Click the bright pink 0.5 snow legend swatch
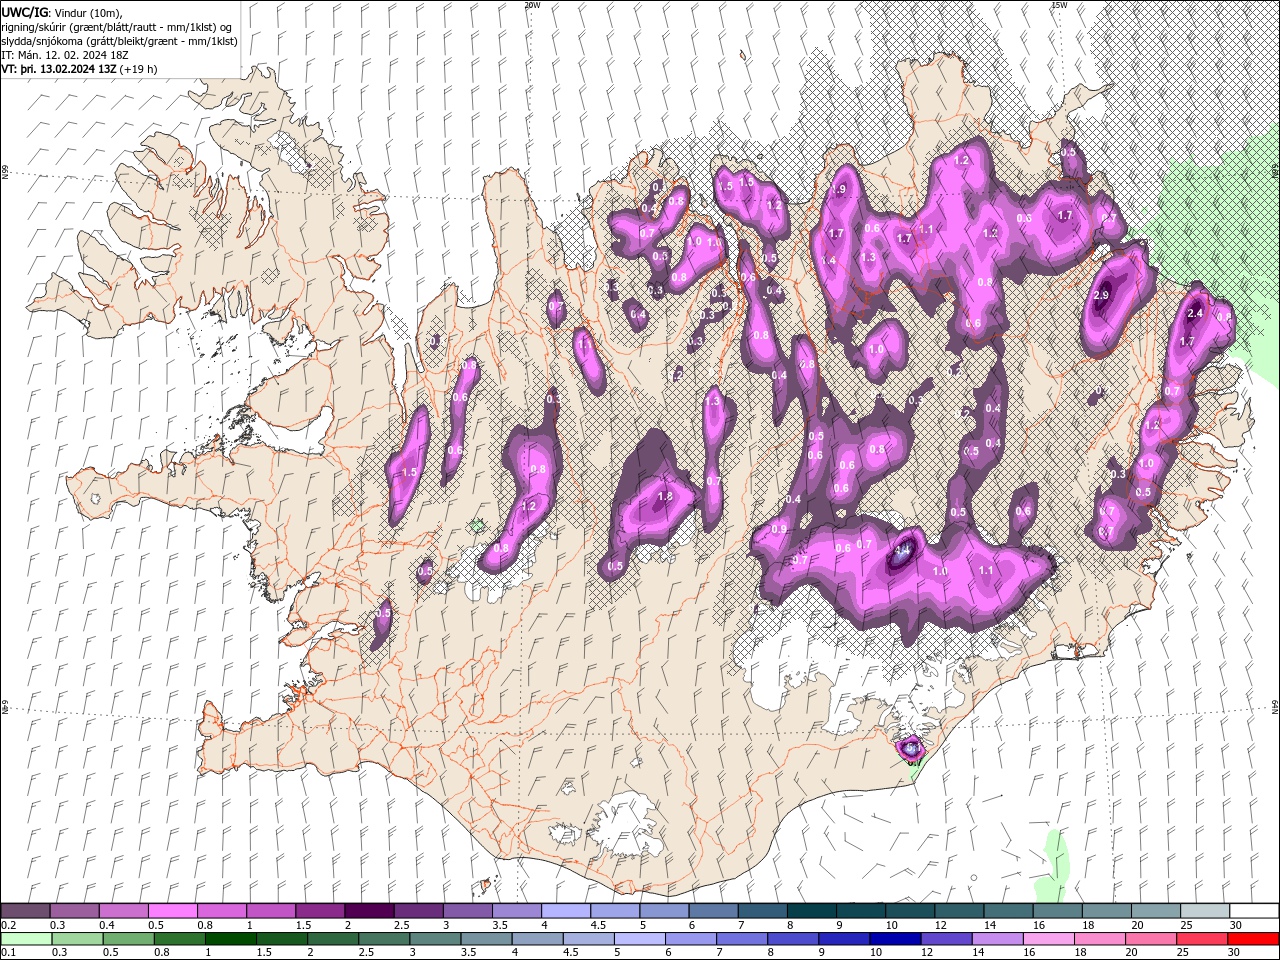The height and width of the screenshot is (960, 1280). click(x=172, y=911)
